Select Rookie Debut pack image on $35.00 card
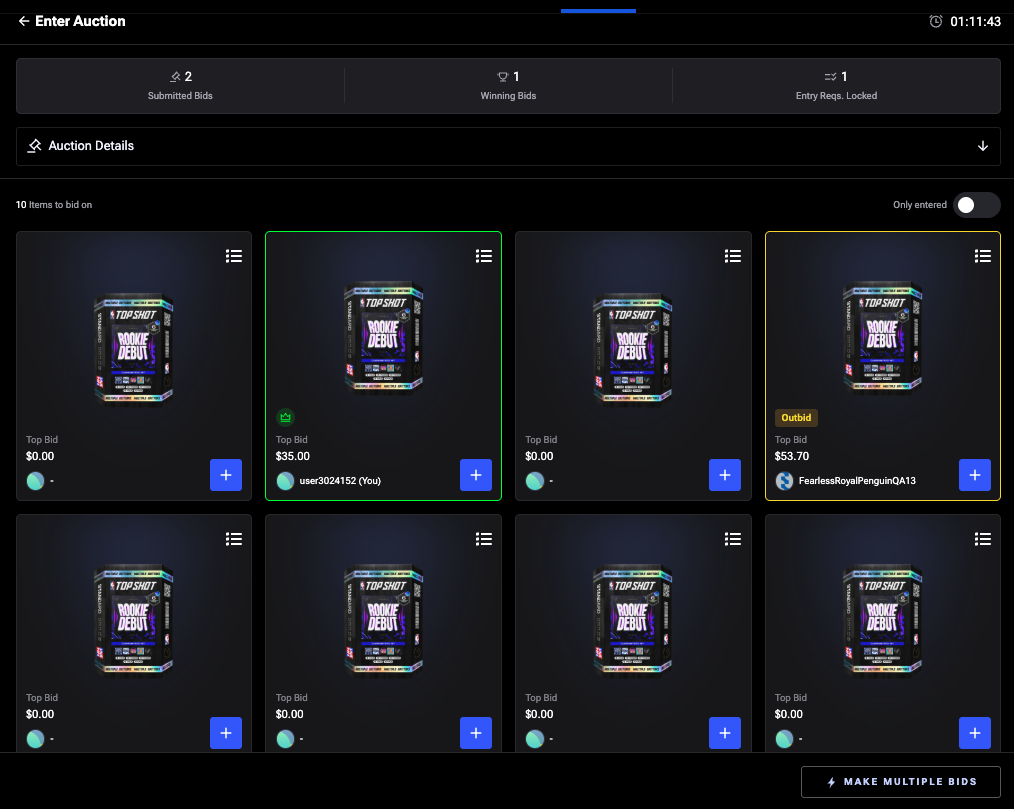1014x809 pixels. 383,337
